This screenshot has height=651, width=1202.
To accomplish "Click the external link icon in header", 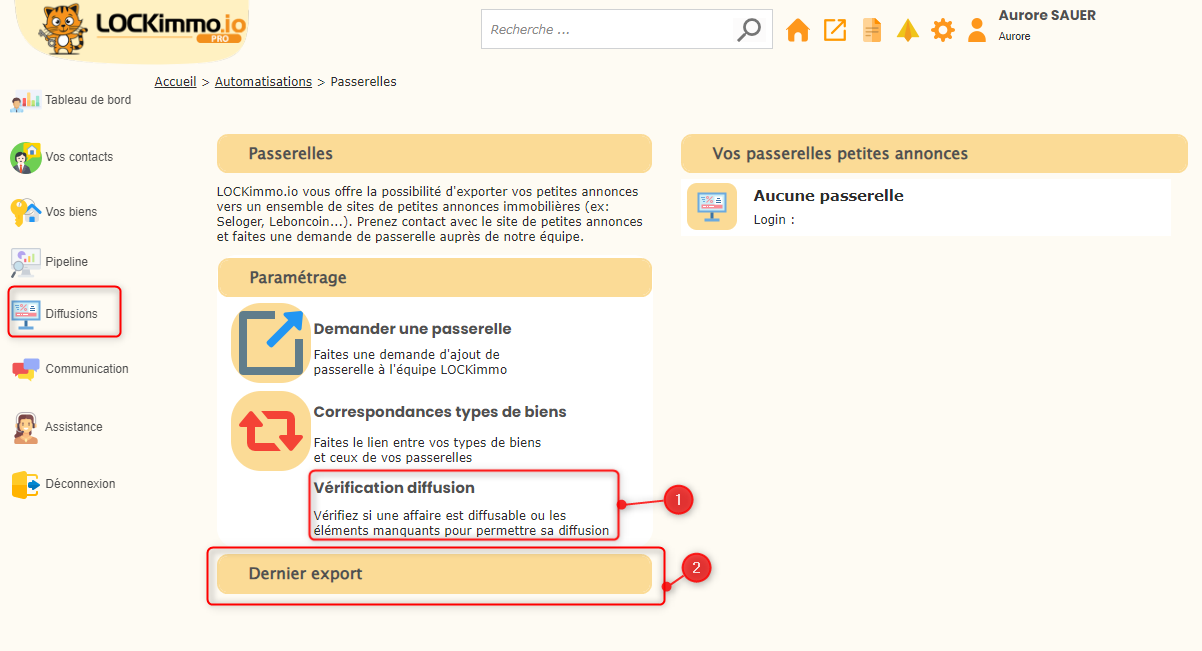I will [x=835, y=30].
